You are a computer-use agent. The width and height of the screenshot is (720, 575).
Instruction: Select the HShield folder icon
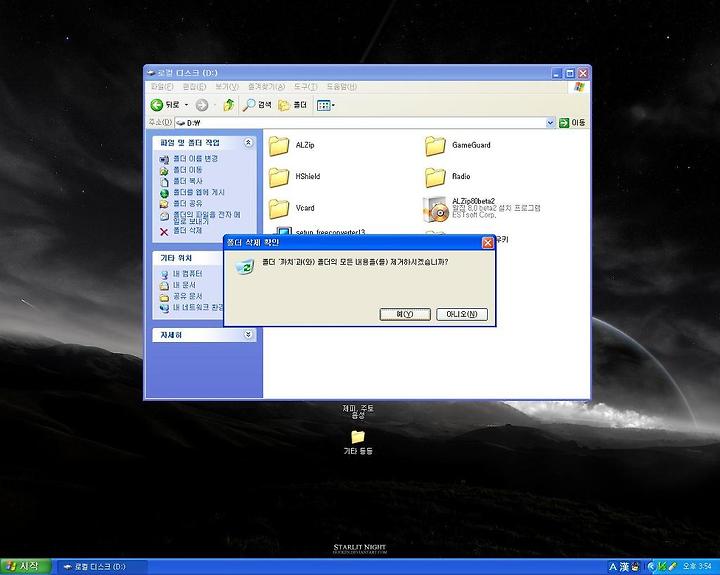click(279, 177)
